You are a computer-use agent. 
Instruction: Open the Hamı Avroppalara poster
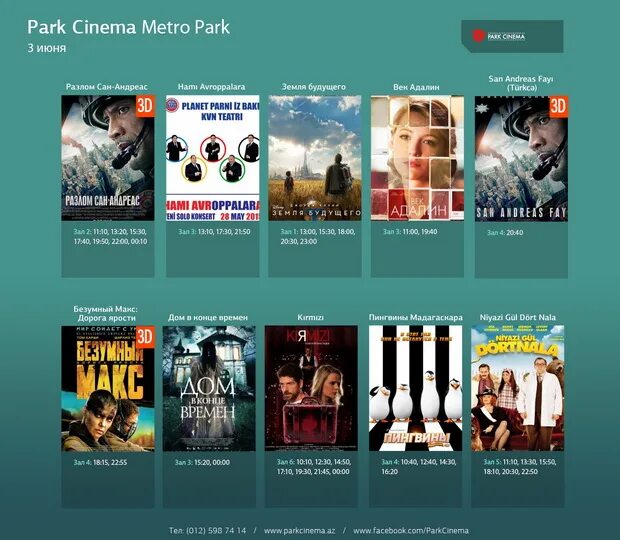pyautogui.click(x=213, y=158)
